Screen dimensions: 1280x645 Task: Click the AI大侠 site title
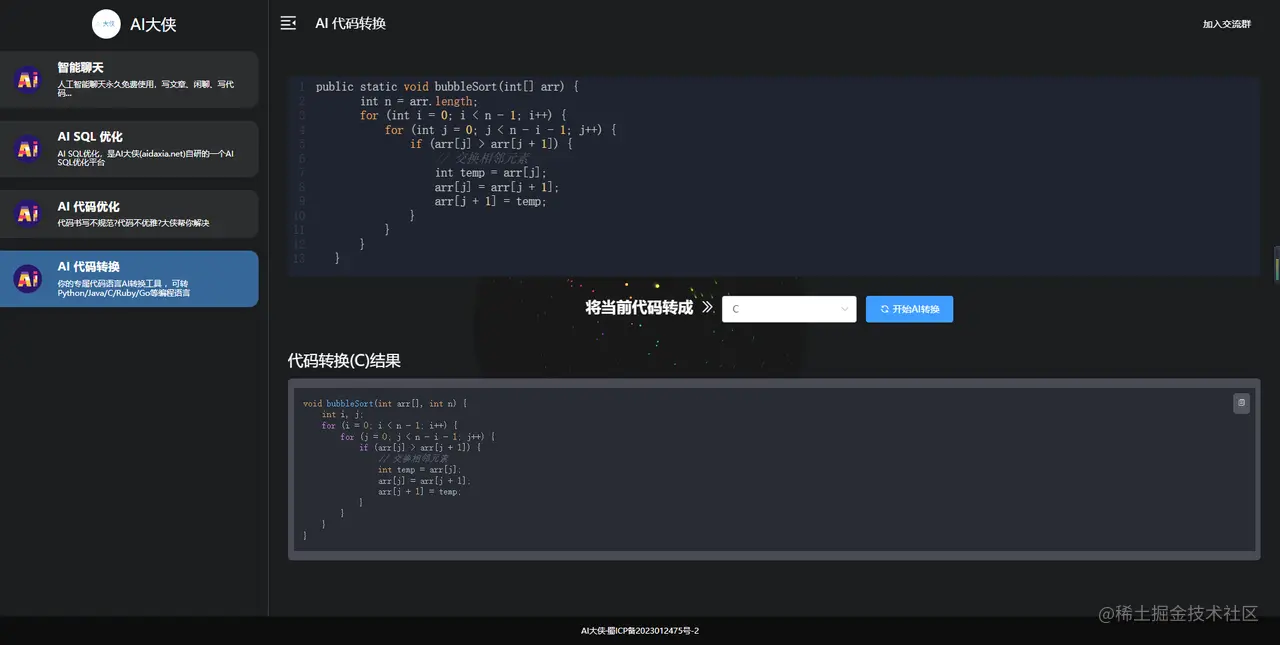coord(153,25)
